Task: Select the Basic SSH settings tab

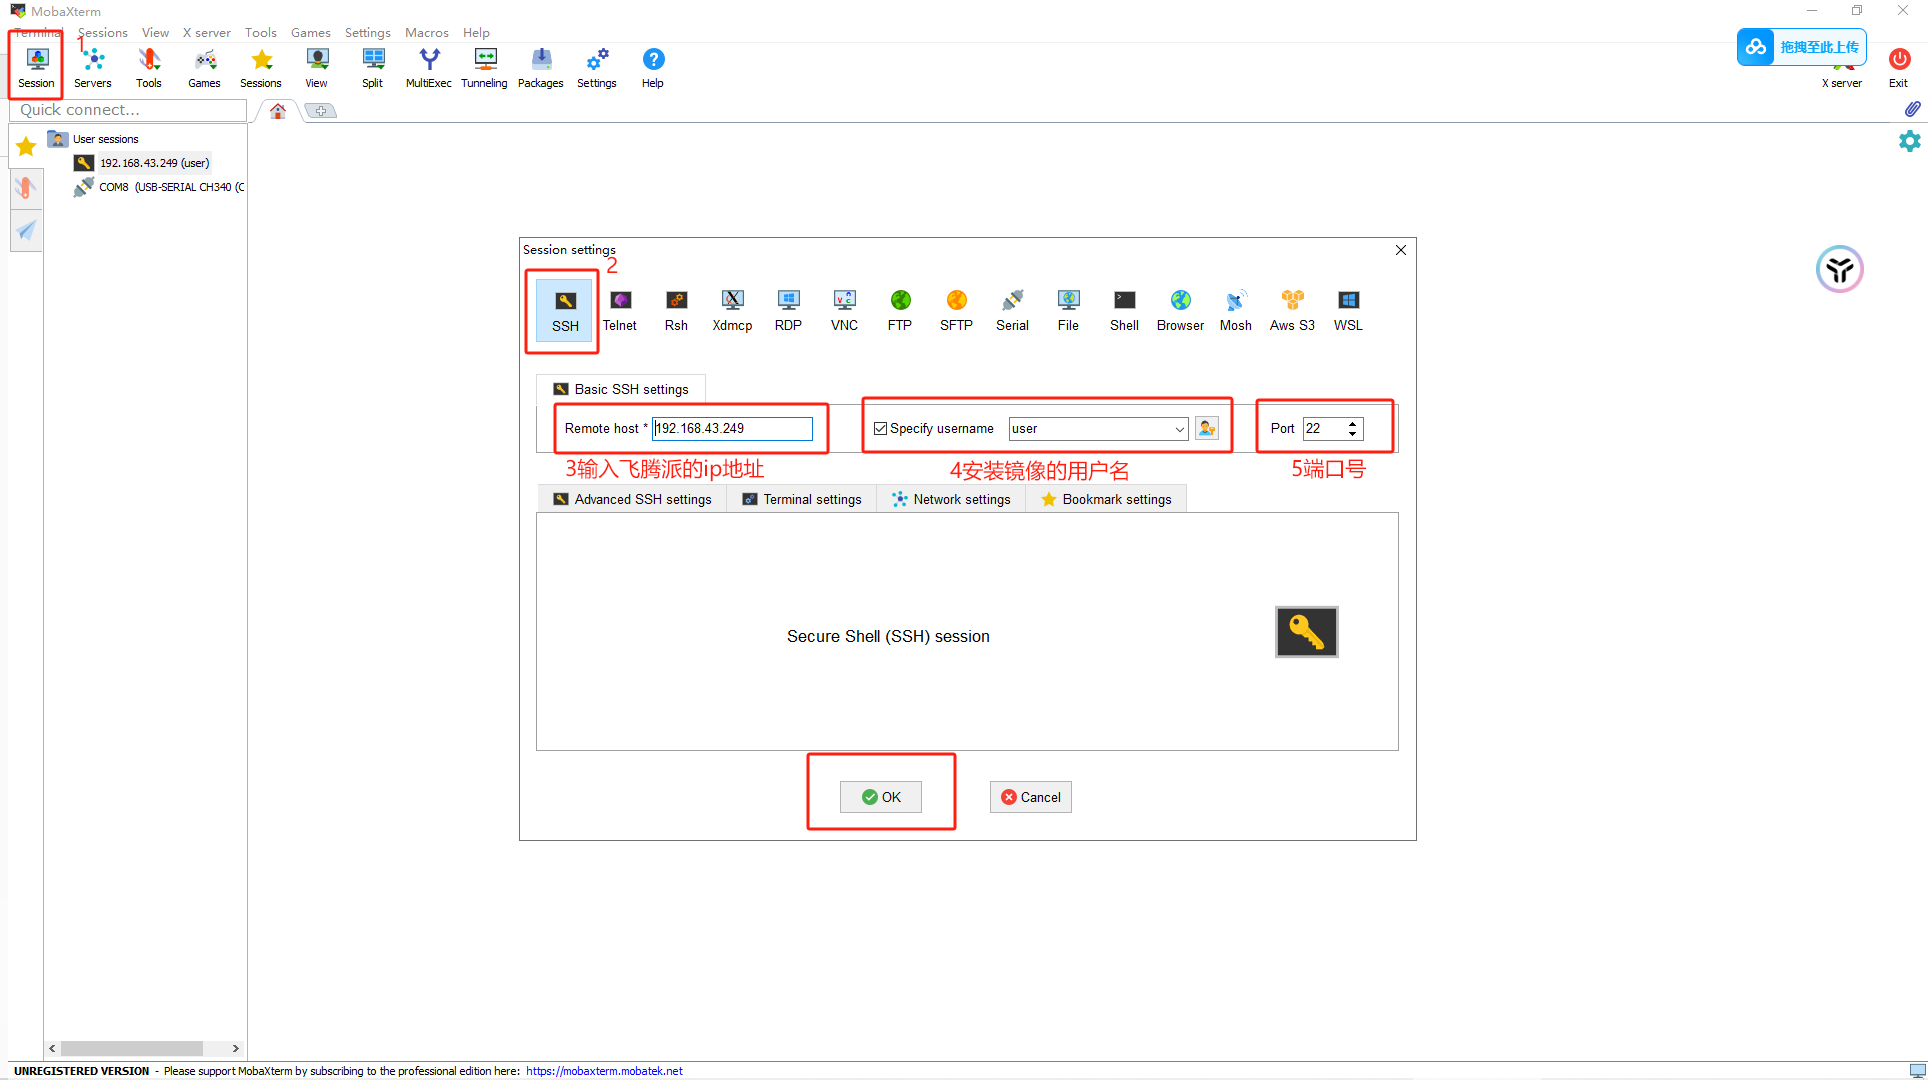Action: (621, 389)
